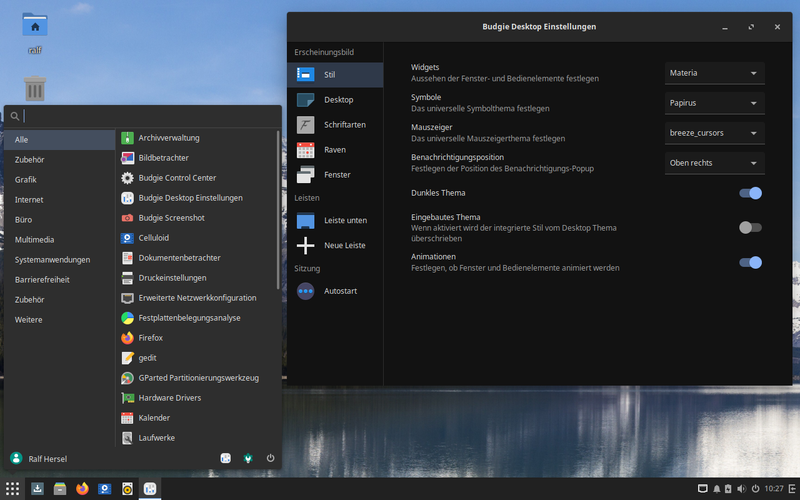Image resolution: width=800 pixels, height=500 pixels.
Task: Open the Widgets Materia dropdown
Action: click(x=714, y=73)
